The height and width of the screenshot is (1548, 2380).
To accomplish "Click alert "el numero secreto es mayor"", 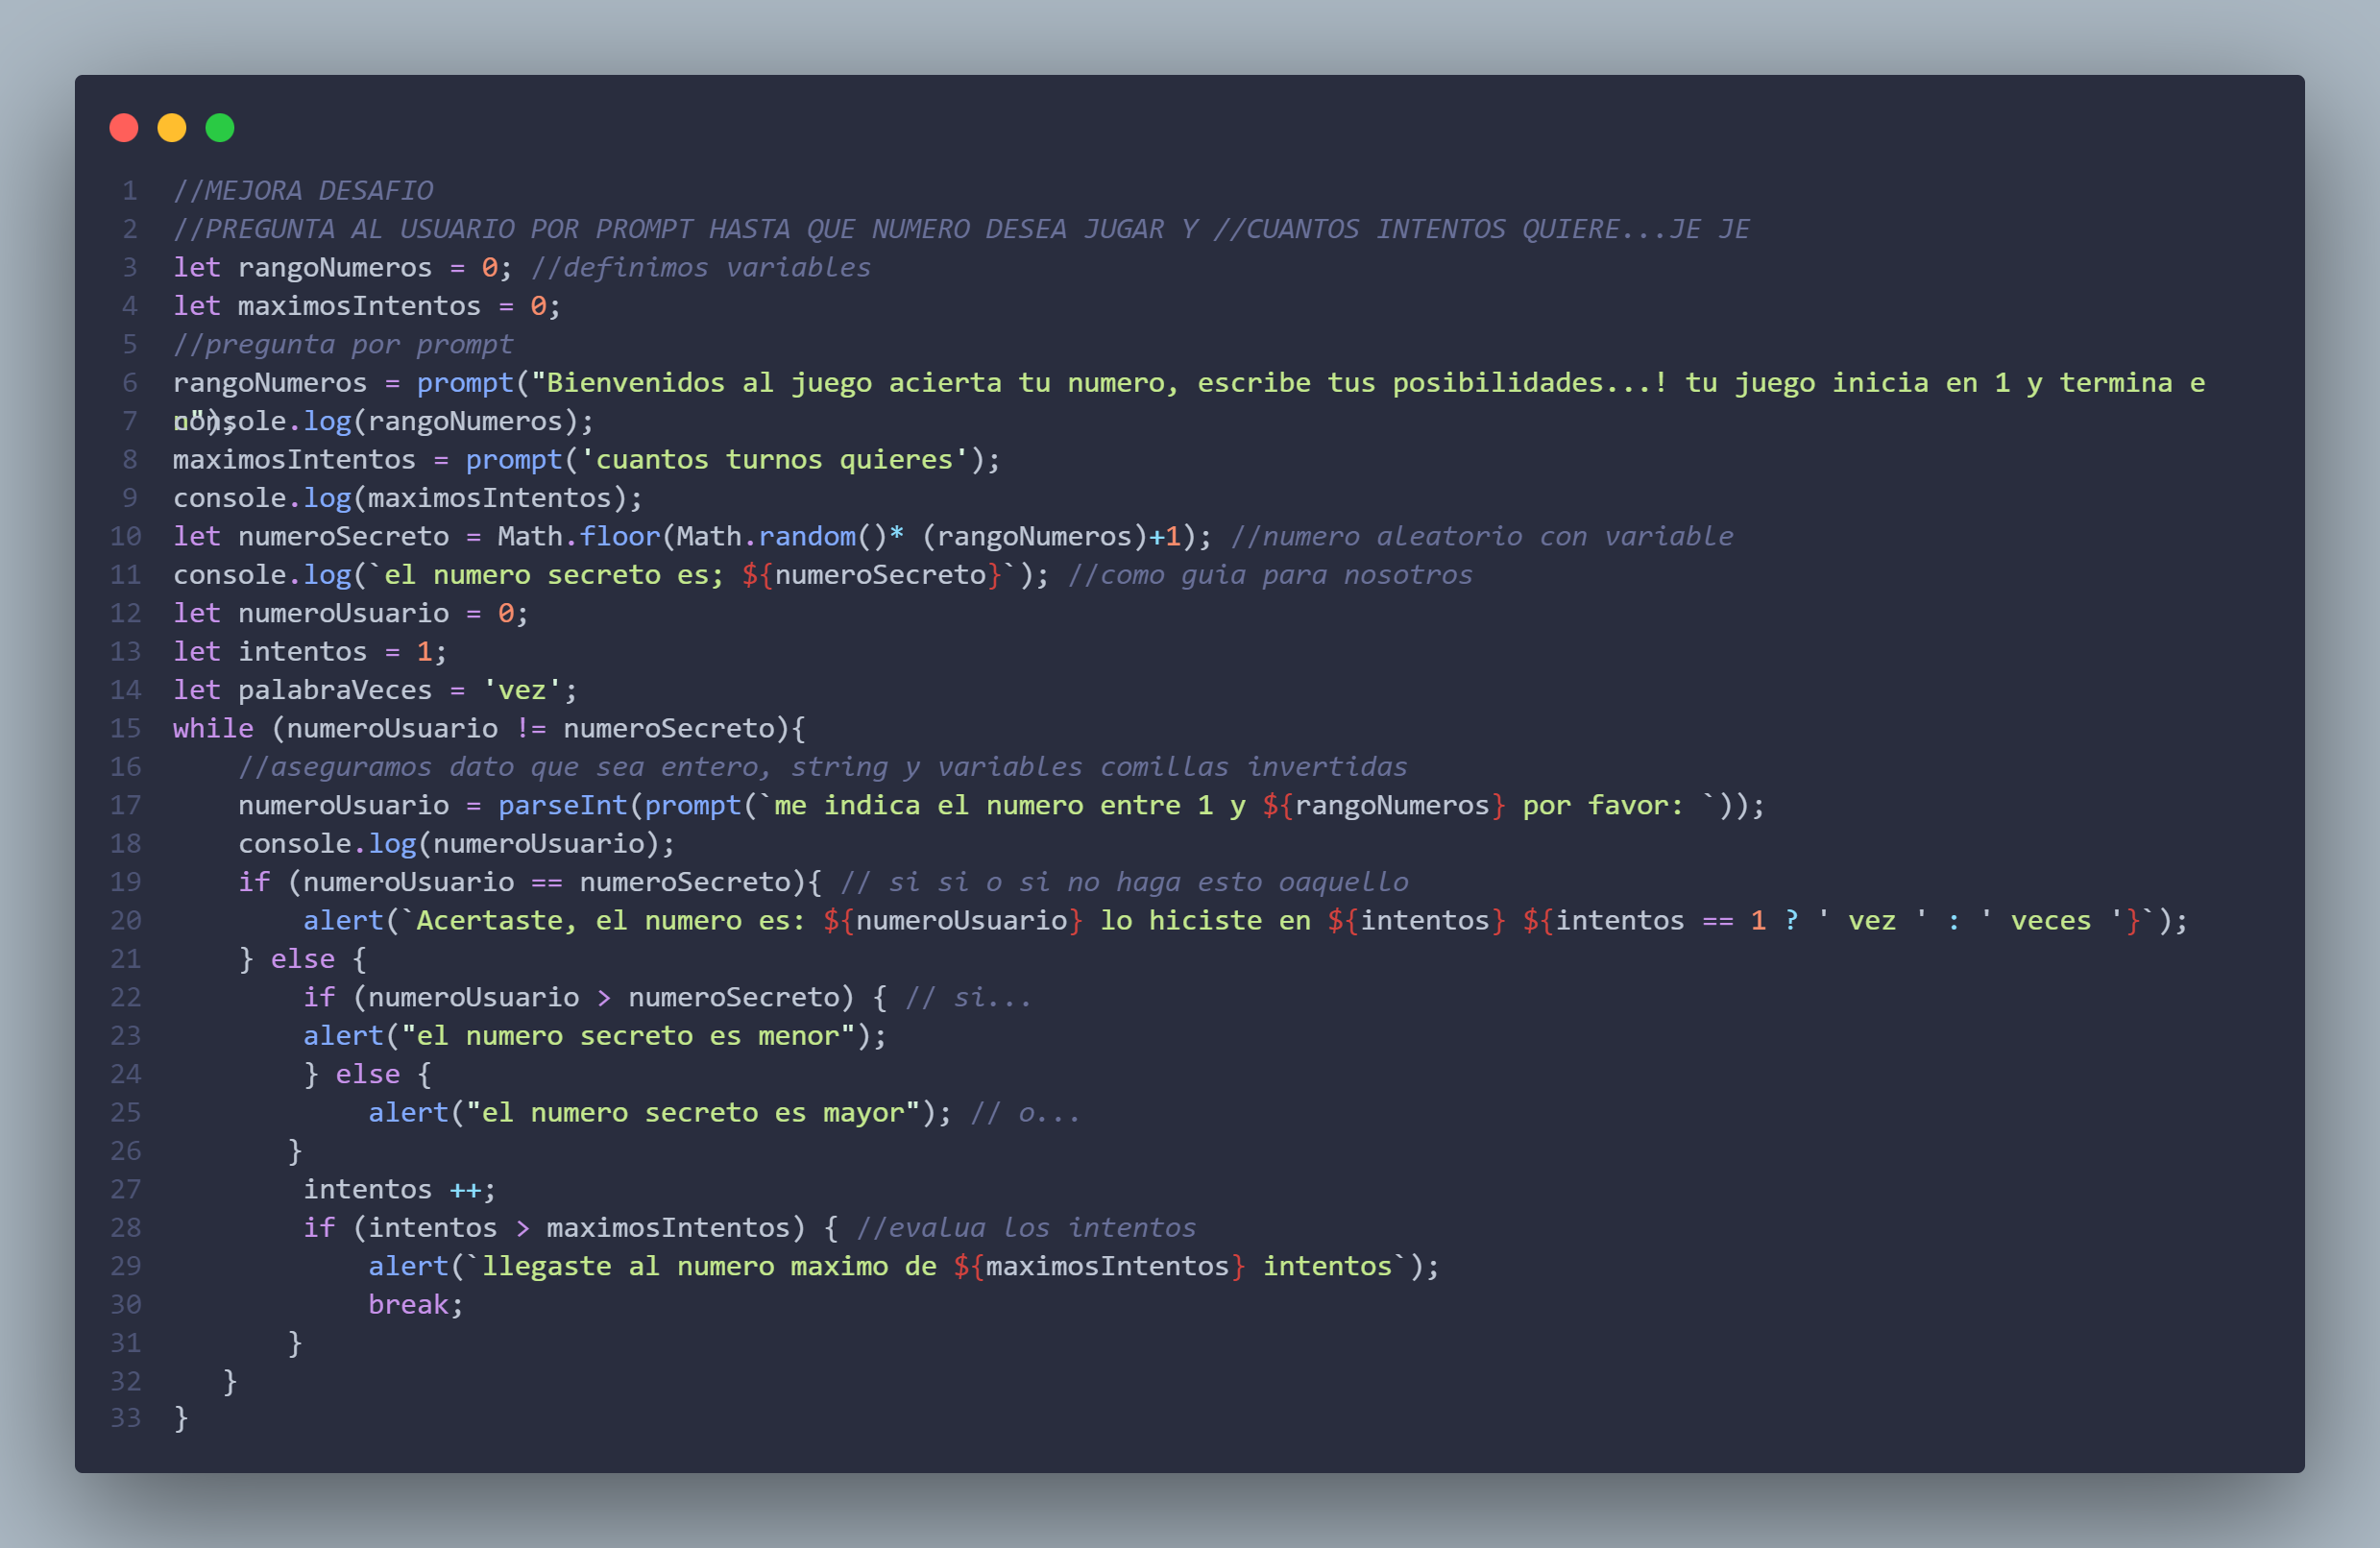I will pyautogui.click(x=660, y=1113).
